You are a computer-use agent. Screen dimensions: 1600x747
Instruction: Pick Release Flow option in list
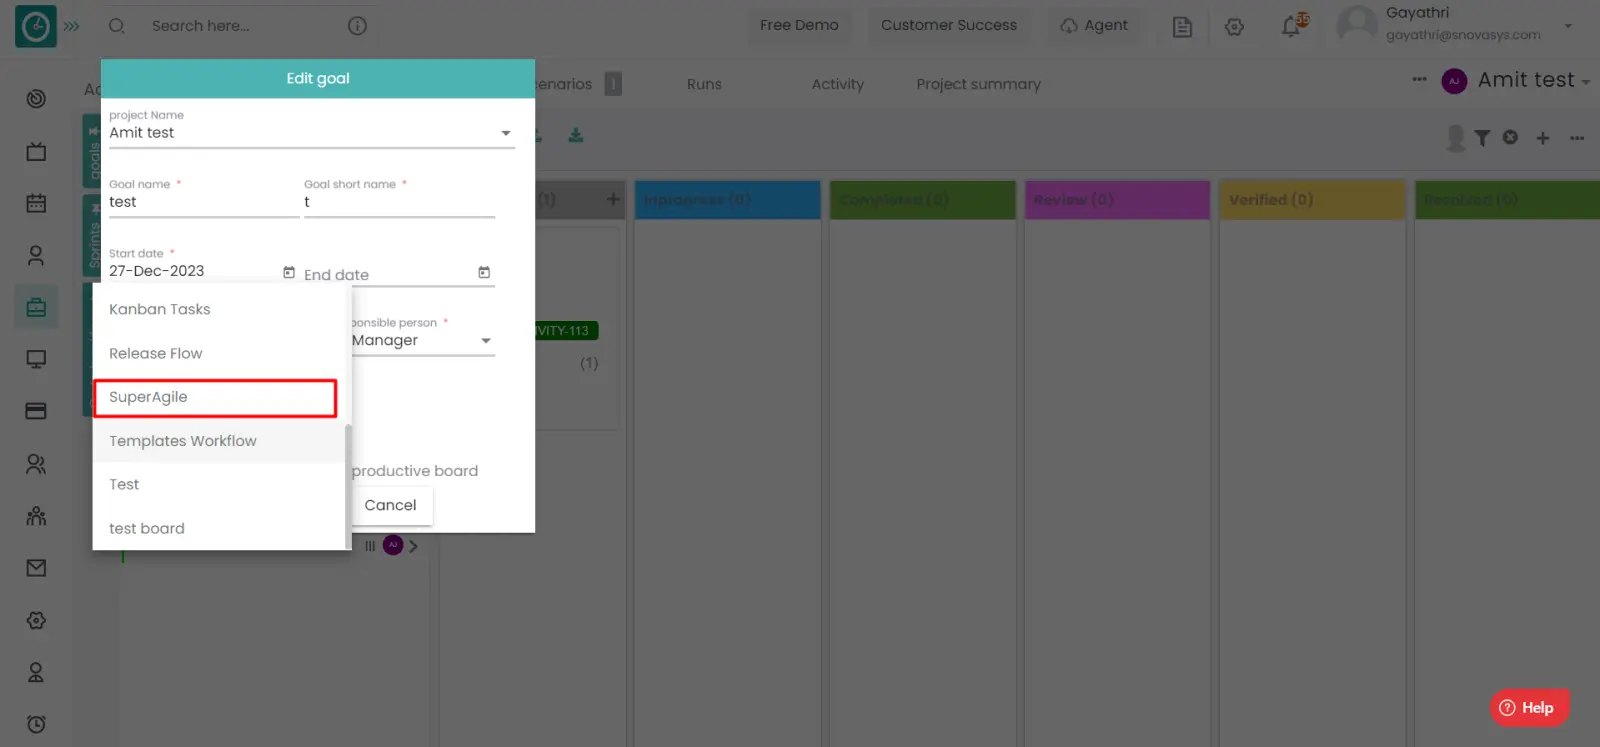tap(222, 353)
